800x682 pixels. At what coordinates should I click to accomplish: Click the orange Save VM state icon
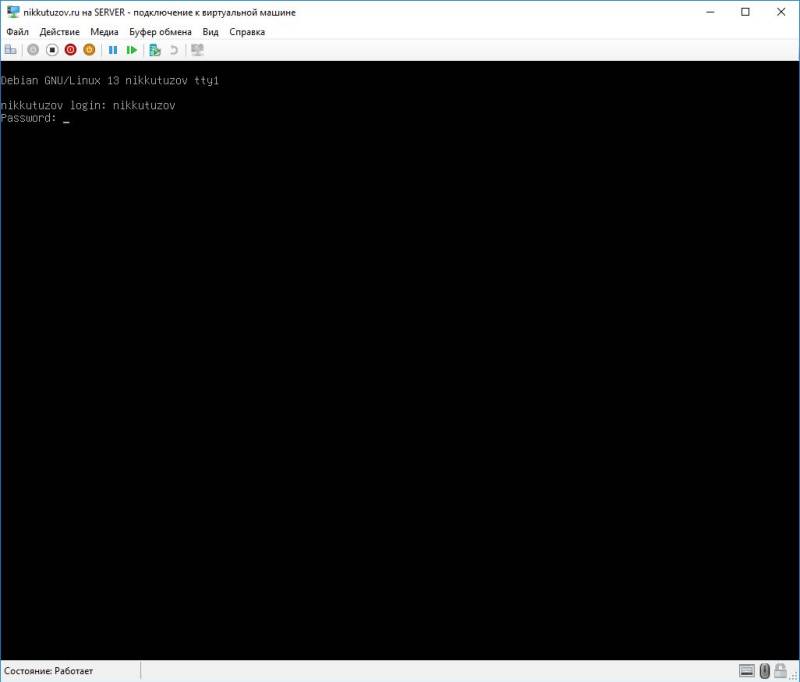[88, 49]
